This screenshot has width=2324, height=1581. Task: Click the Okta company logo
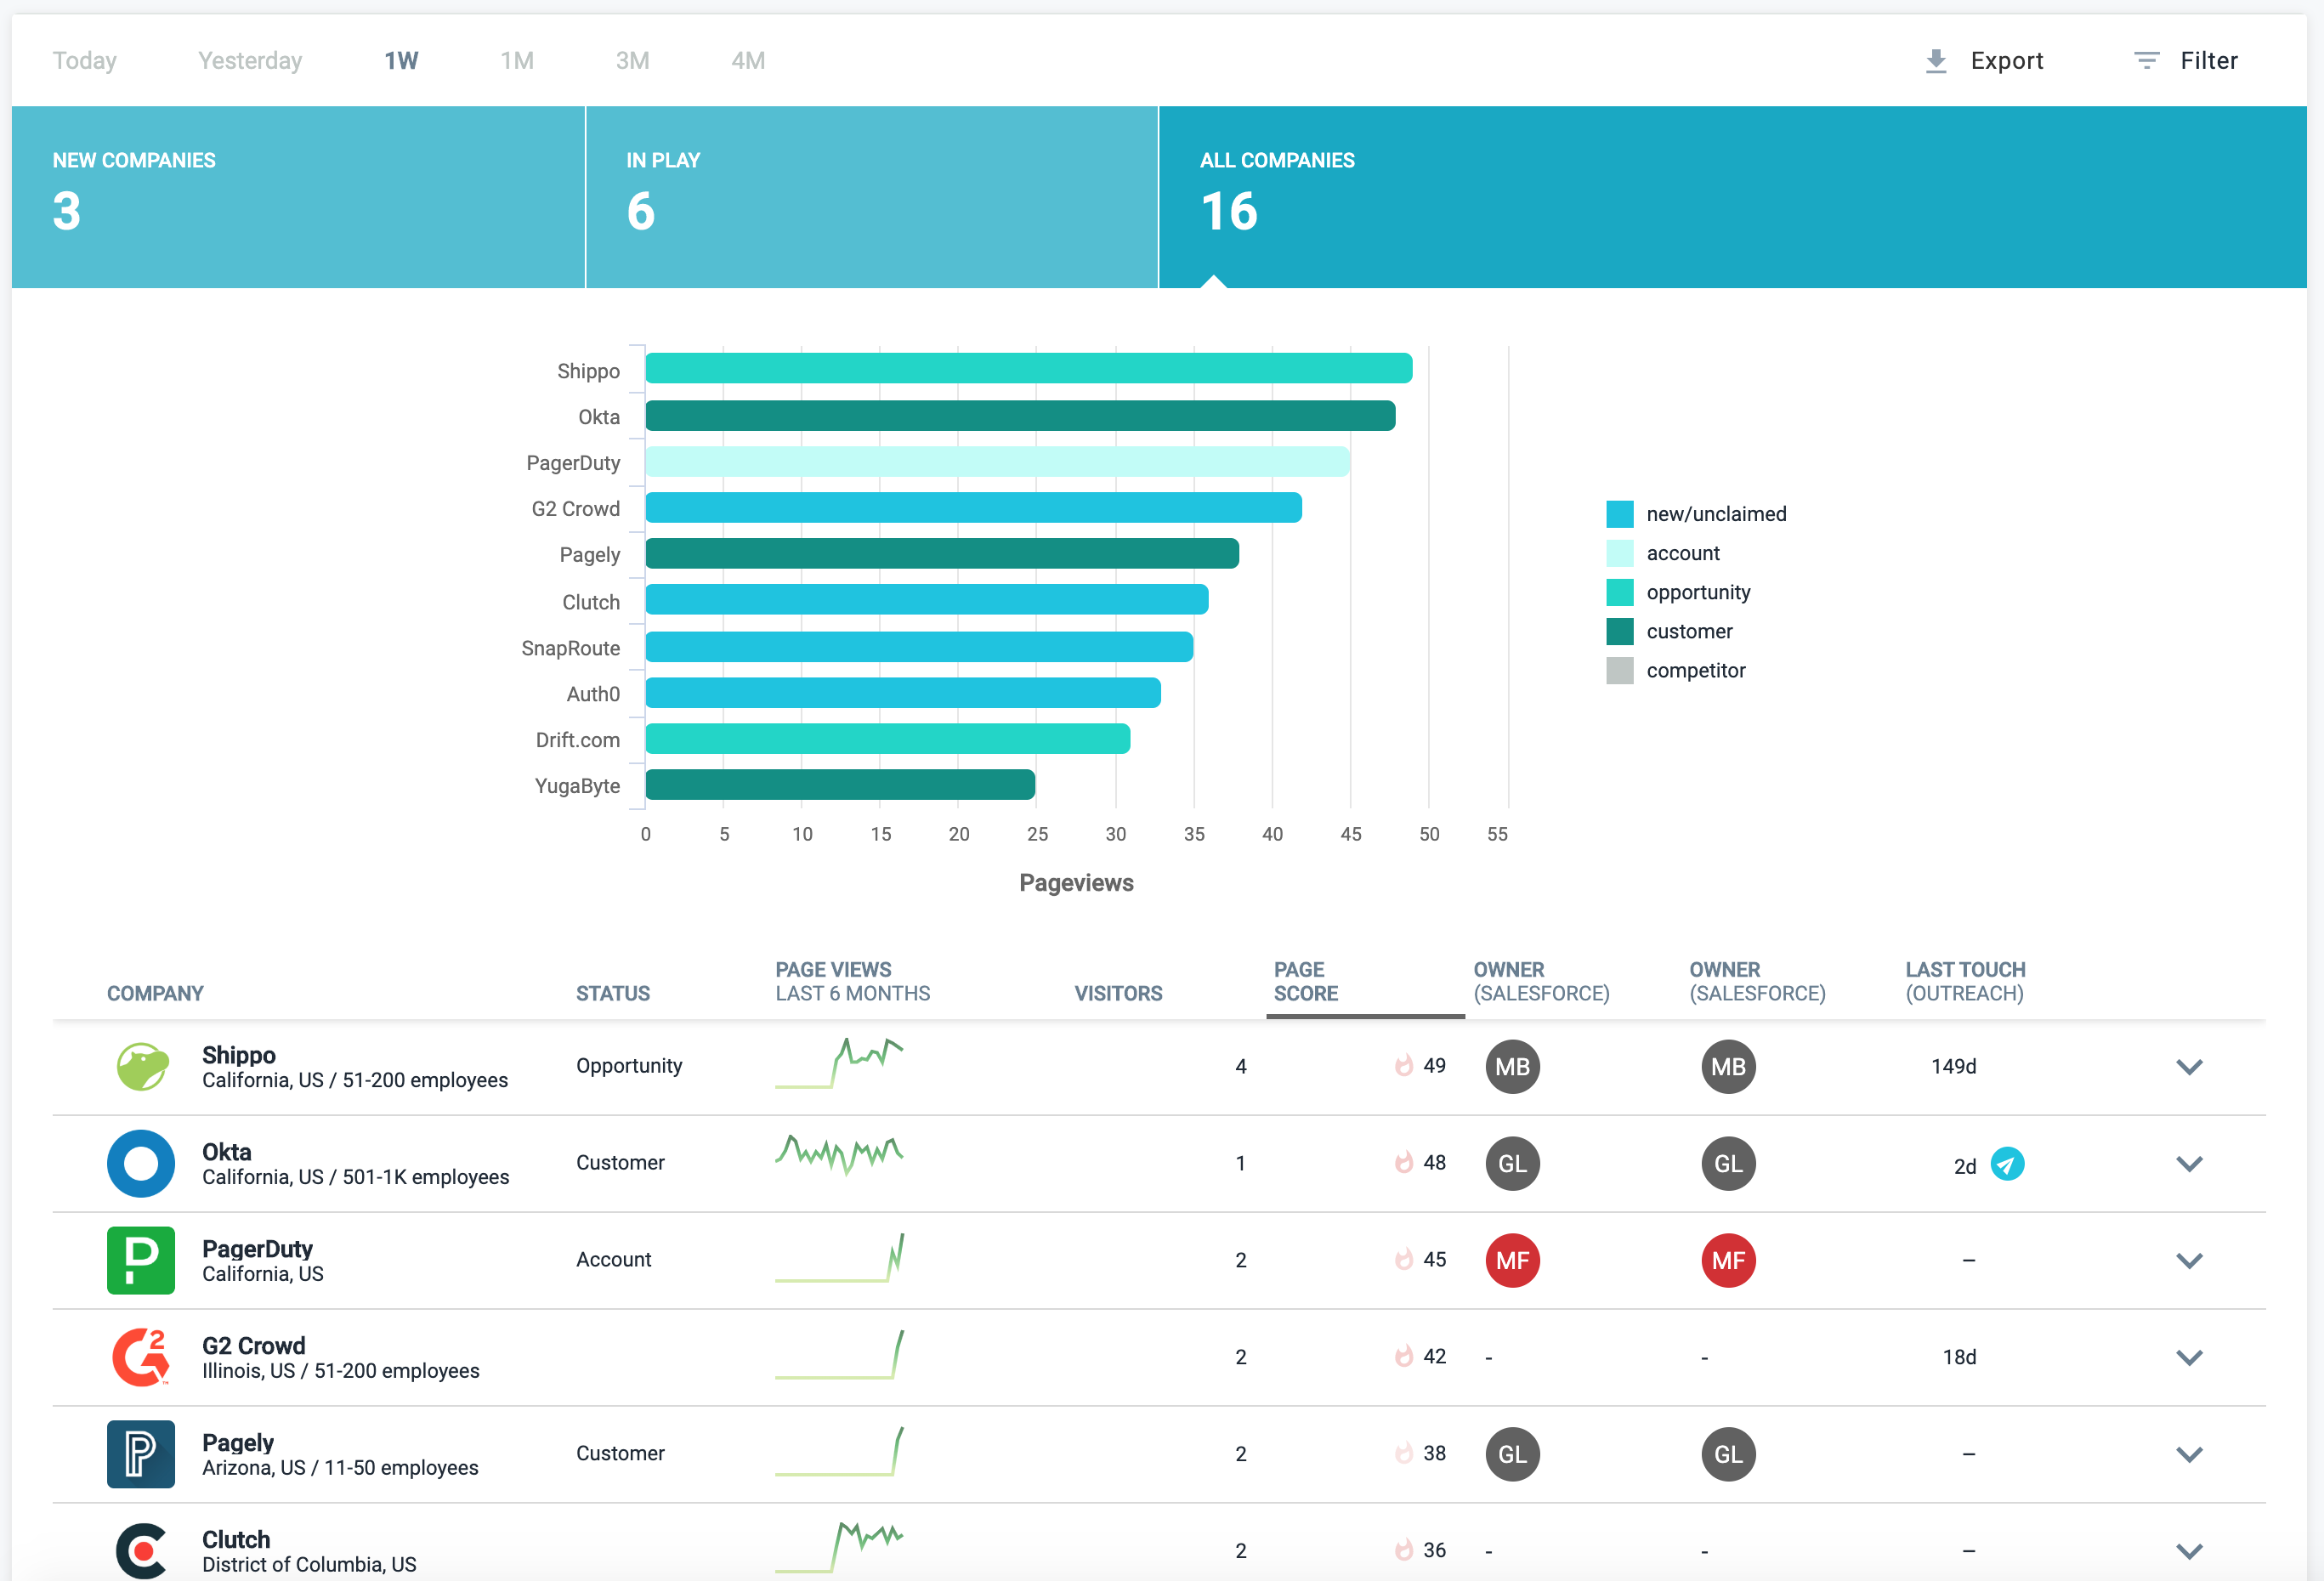click(141, 1163)
